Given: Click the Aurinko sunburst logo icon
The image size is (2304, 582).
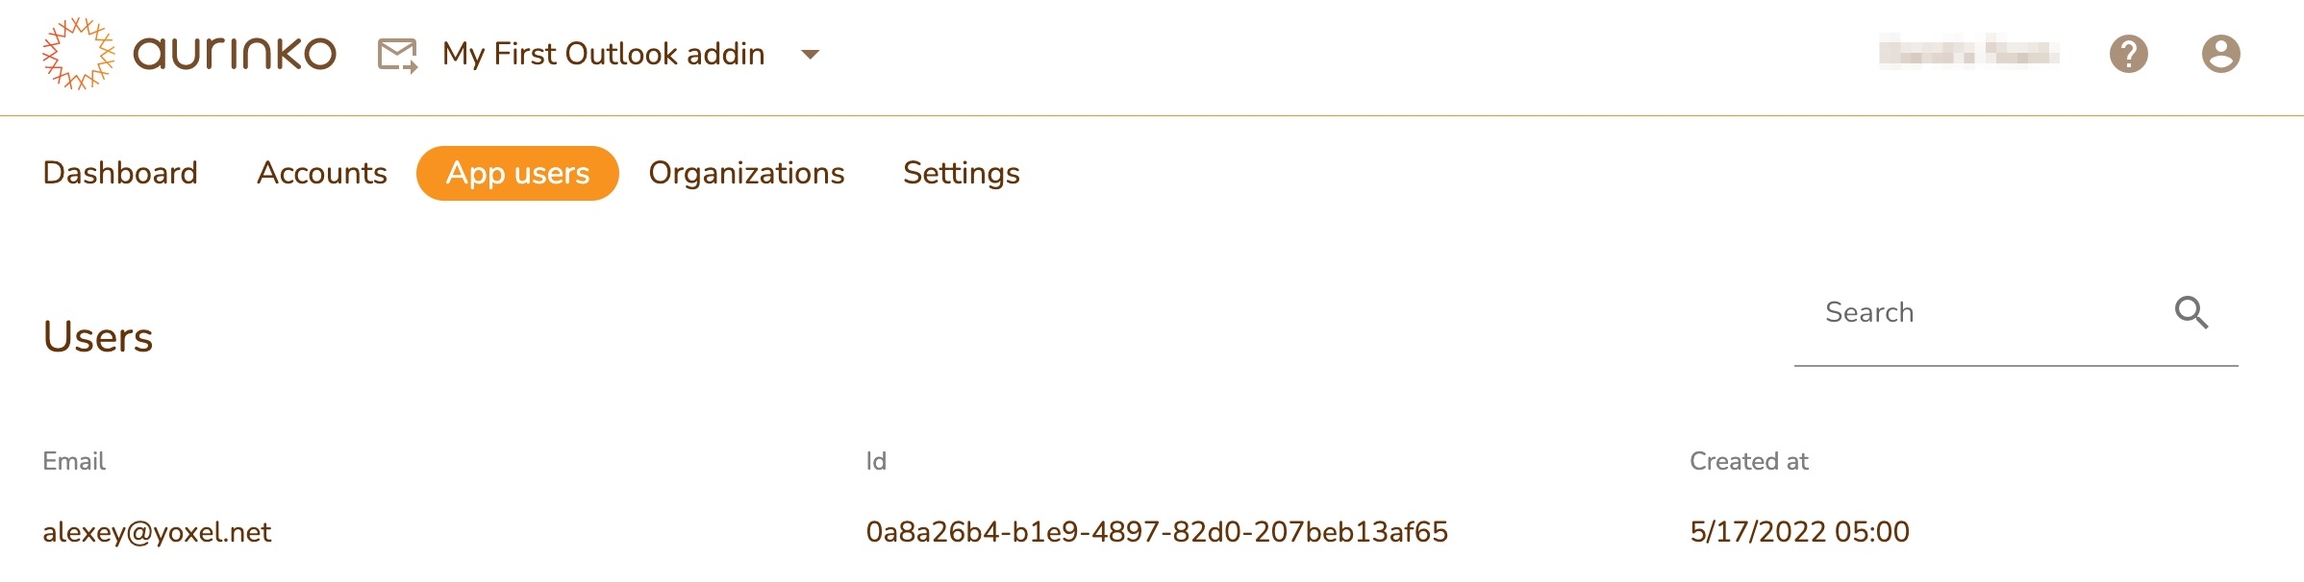Looking at the screenshot, I should [78, 54].
